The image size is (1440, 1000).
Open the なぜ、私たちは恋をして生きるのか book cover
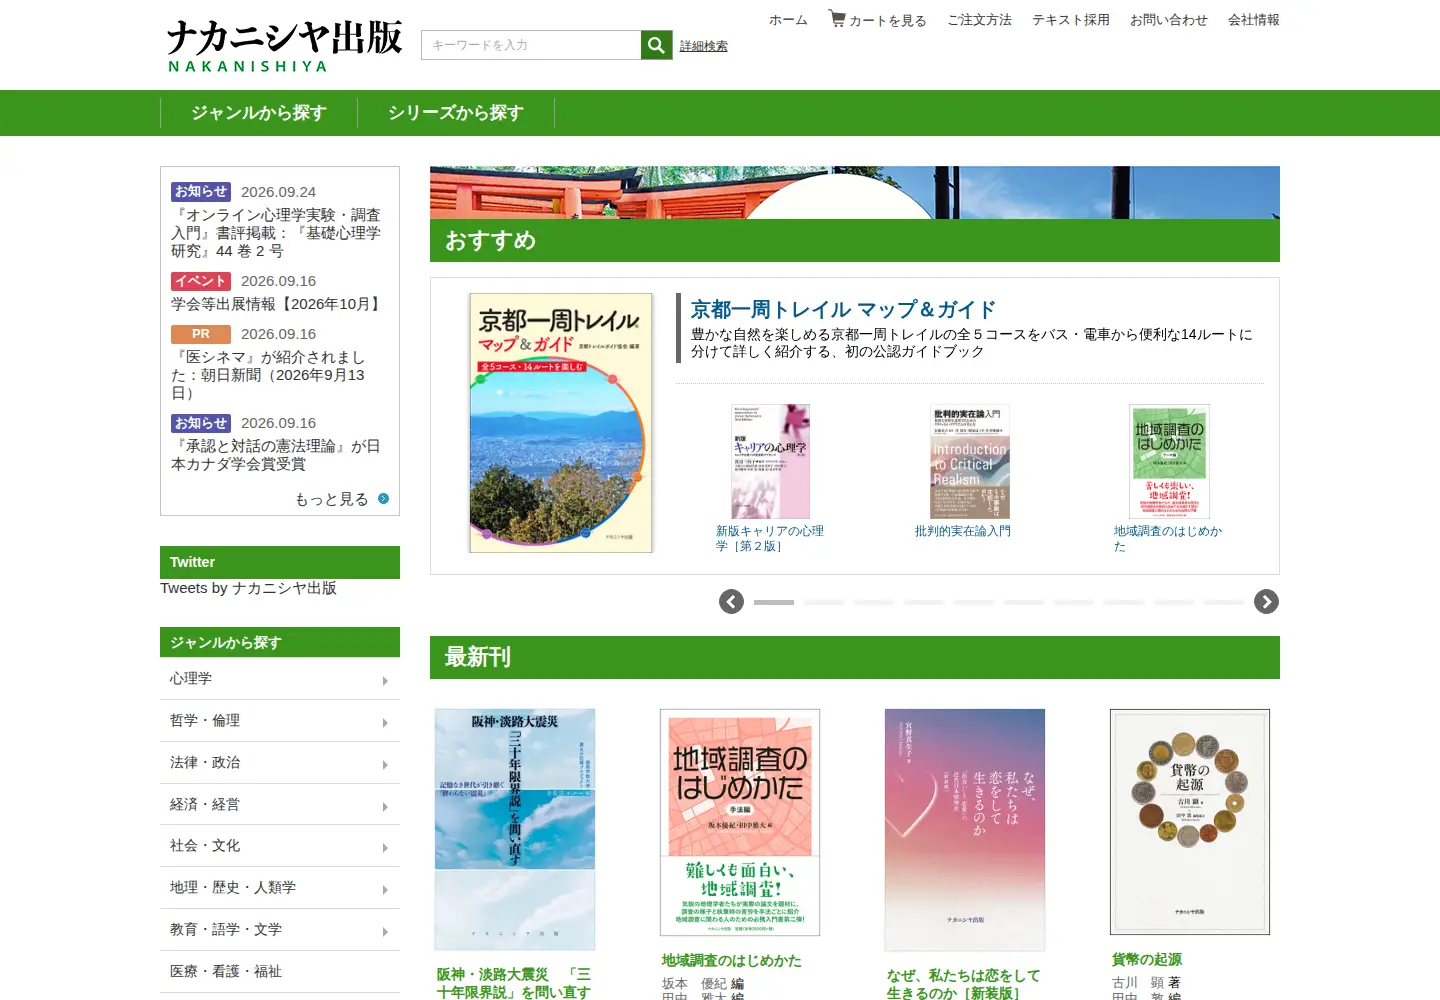click(965, 830)
